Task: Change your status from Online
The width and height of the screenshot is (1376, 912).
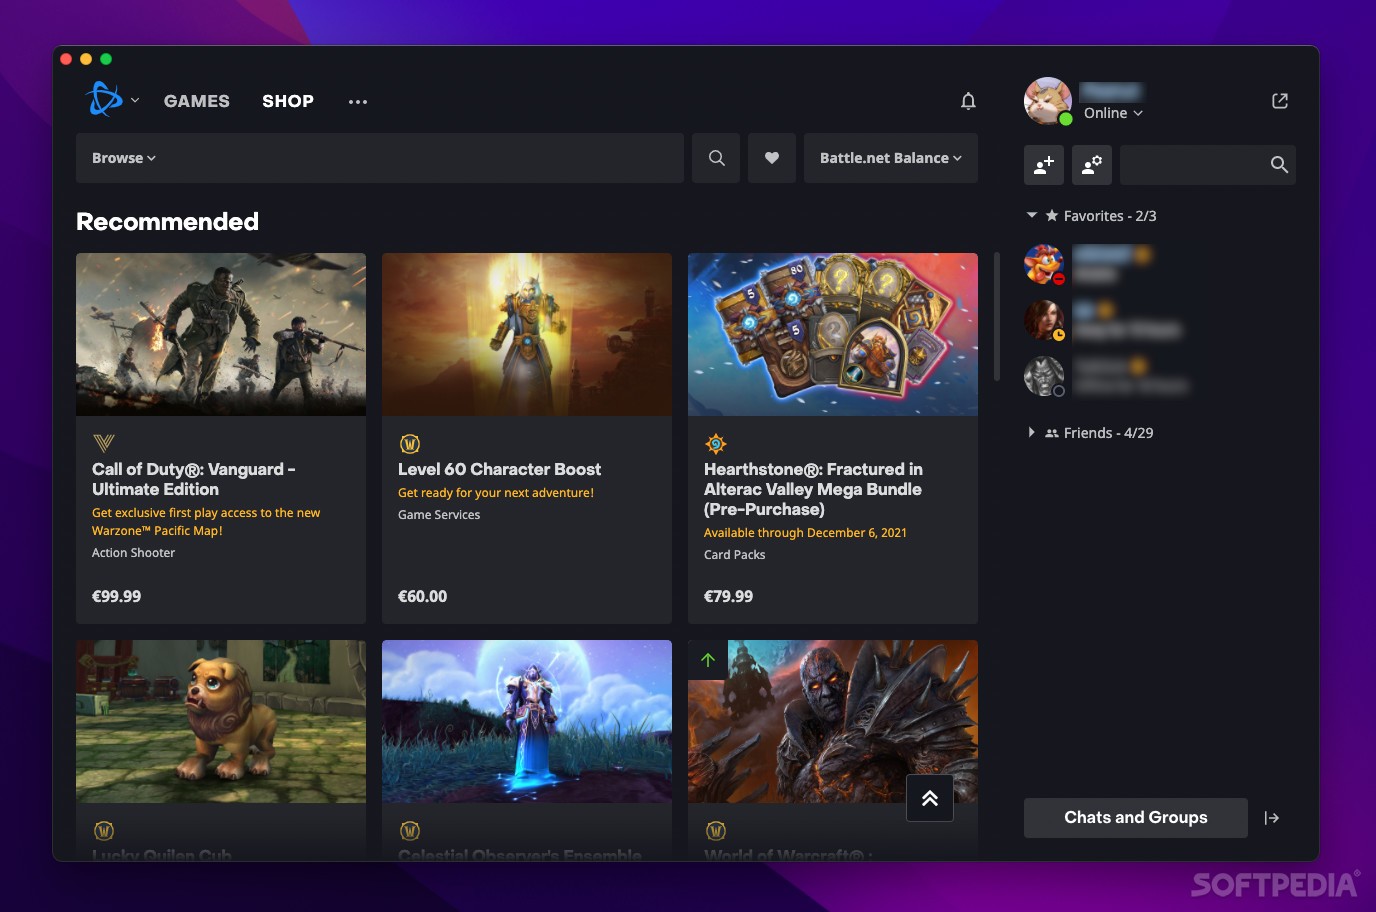Action: coord(1112,113)
